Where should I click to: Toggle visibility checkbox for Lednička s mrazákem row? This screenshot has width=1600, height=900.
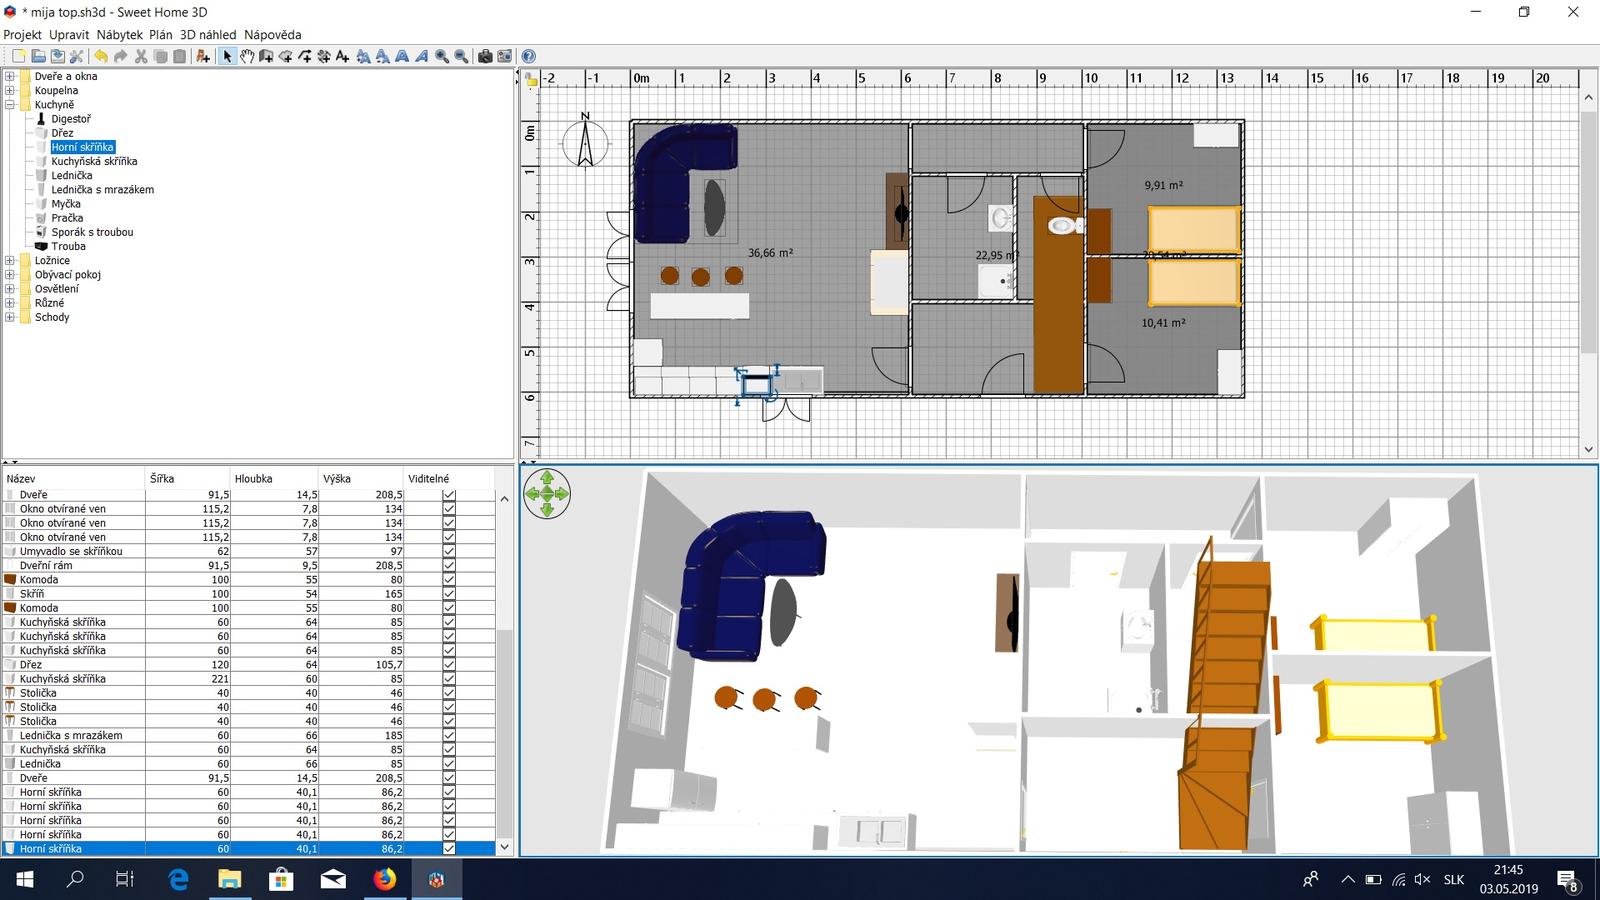pos(449,735)
